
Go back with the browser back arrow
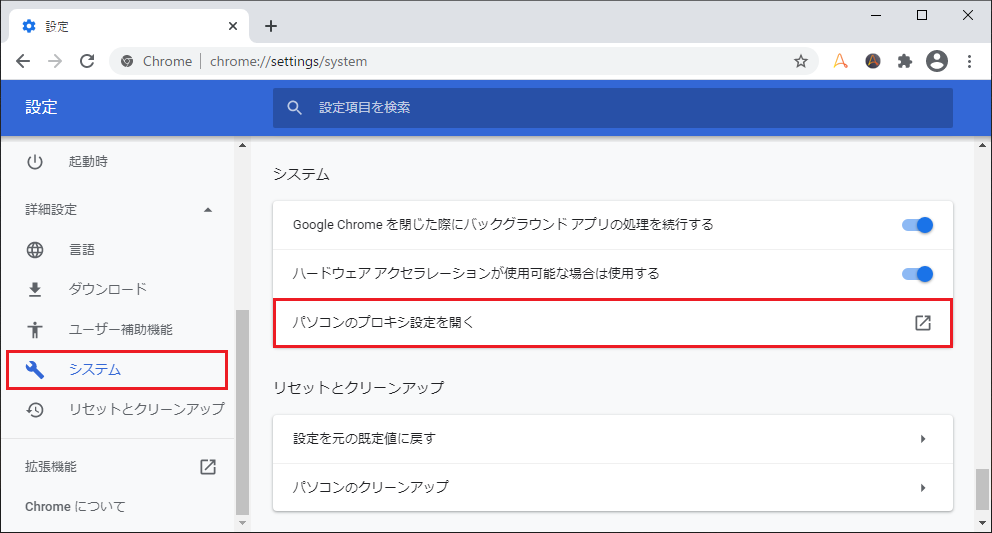tap(23, 61)
